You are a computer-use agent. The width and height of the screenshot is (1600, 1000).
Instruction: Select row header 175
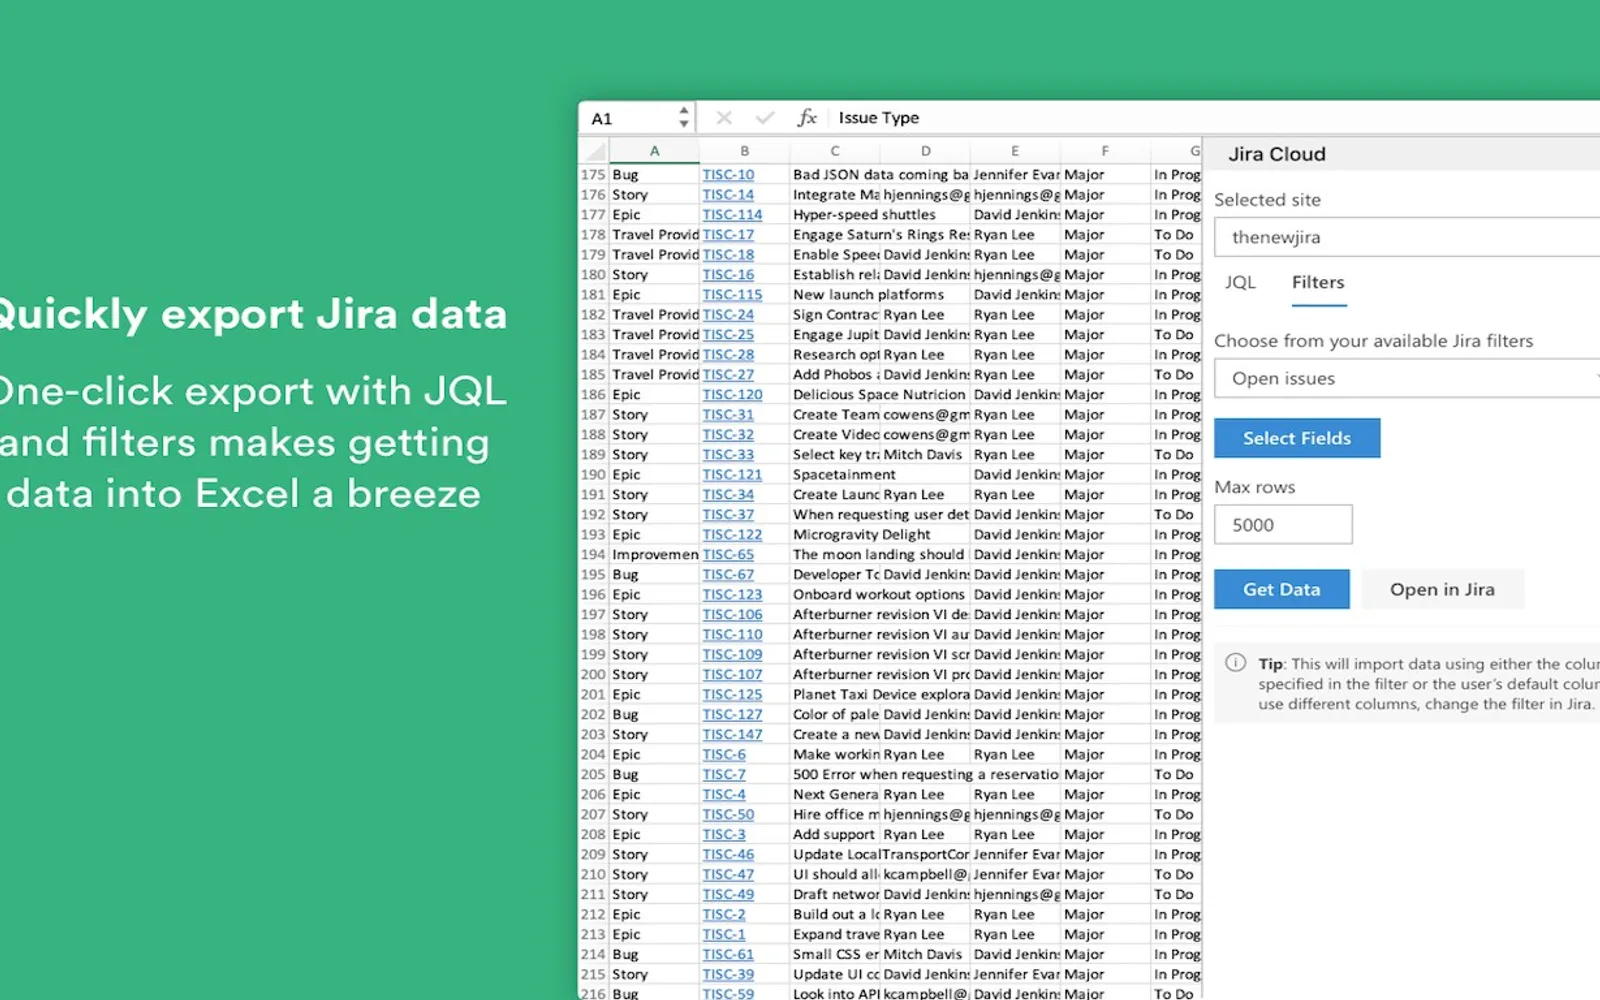(594, 174)
